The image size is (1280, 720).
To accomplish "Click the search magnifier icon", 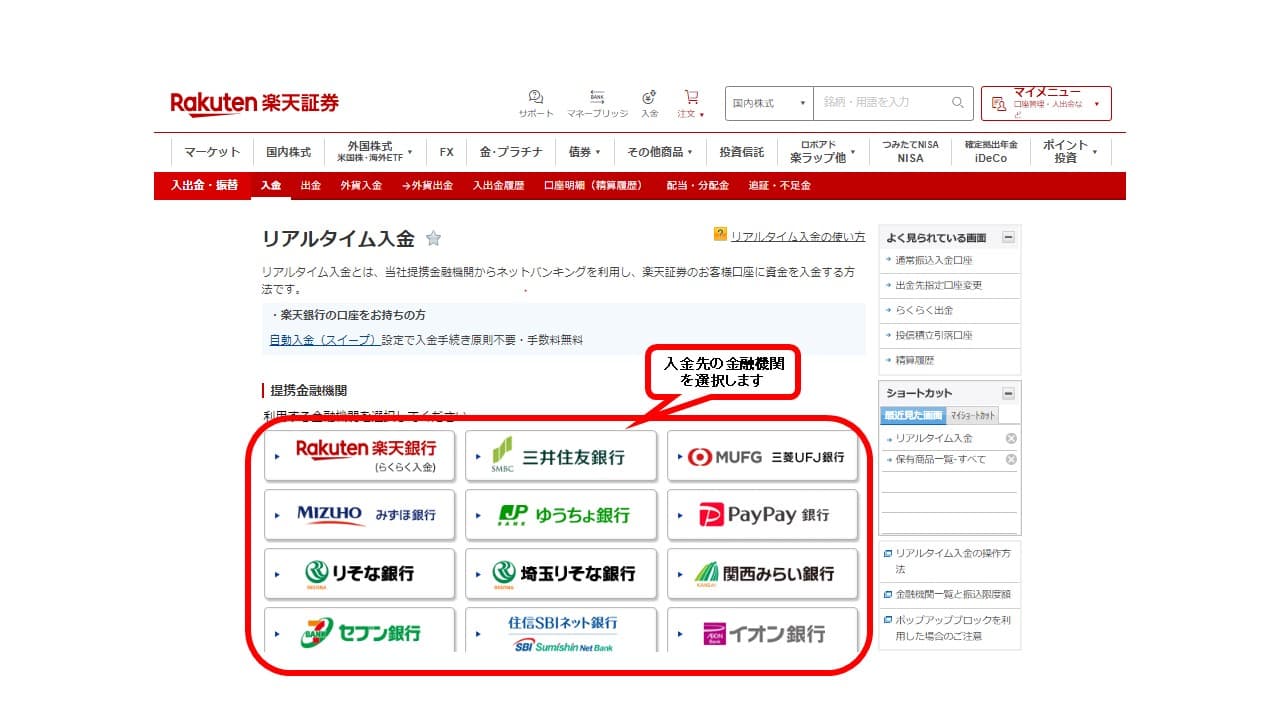I will 958,102.
